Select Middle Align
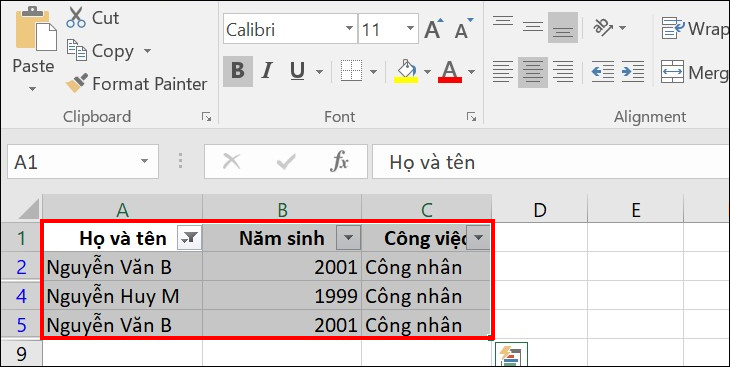The width and height of the screenshot is (730, 367). 533,27
